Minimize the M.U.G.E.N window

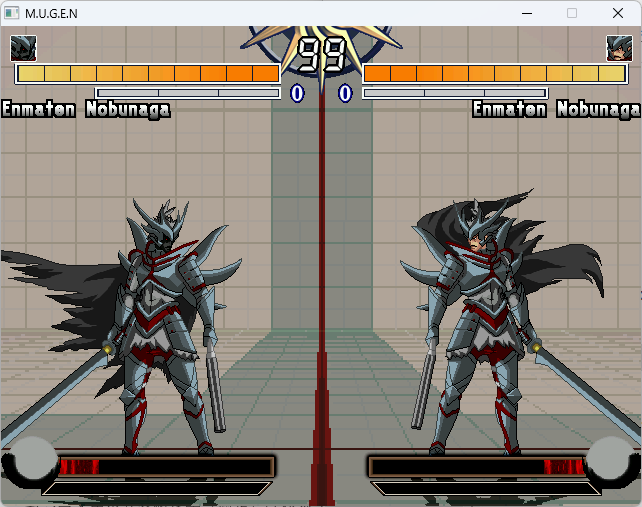pos(527,13)
